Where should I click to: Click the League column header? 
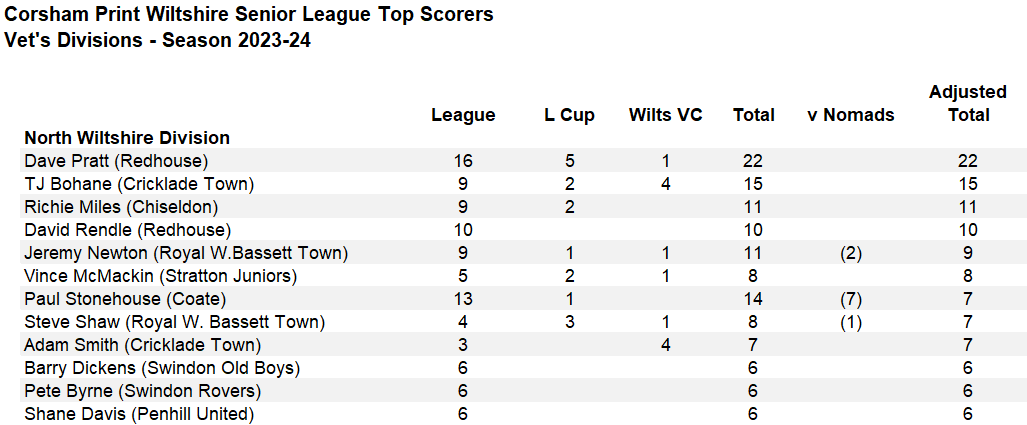[x=463, y=115]
